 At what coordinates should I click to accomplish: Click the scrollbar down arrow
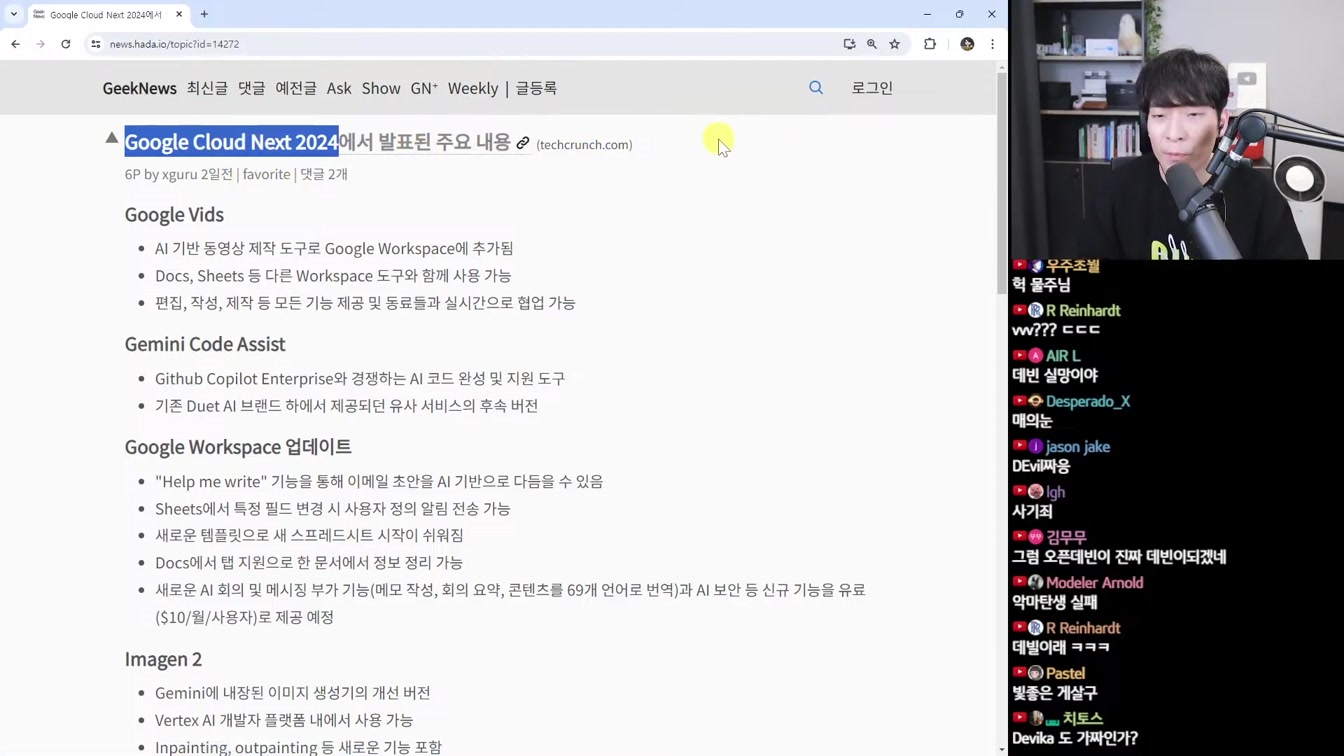click(x=1002, y=749)
